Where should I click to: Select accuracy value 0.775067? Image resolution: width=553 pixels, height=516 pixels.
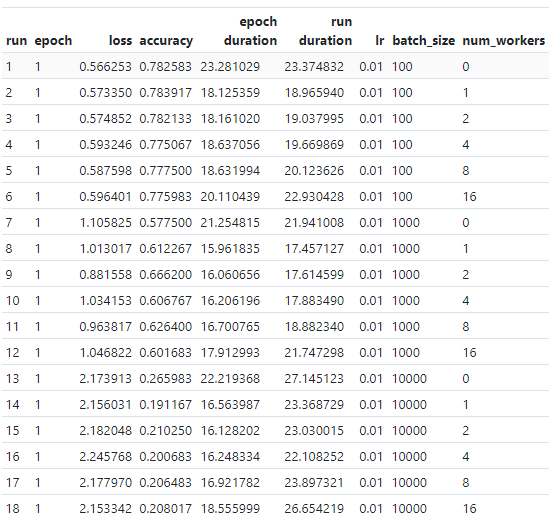tap(165, 145)
